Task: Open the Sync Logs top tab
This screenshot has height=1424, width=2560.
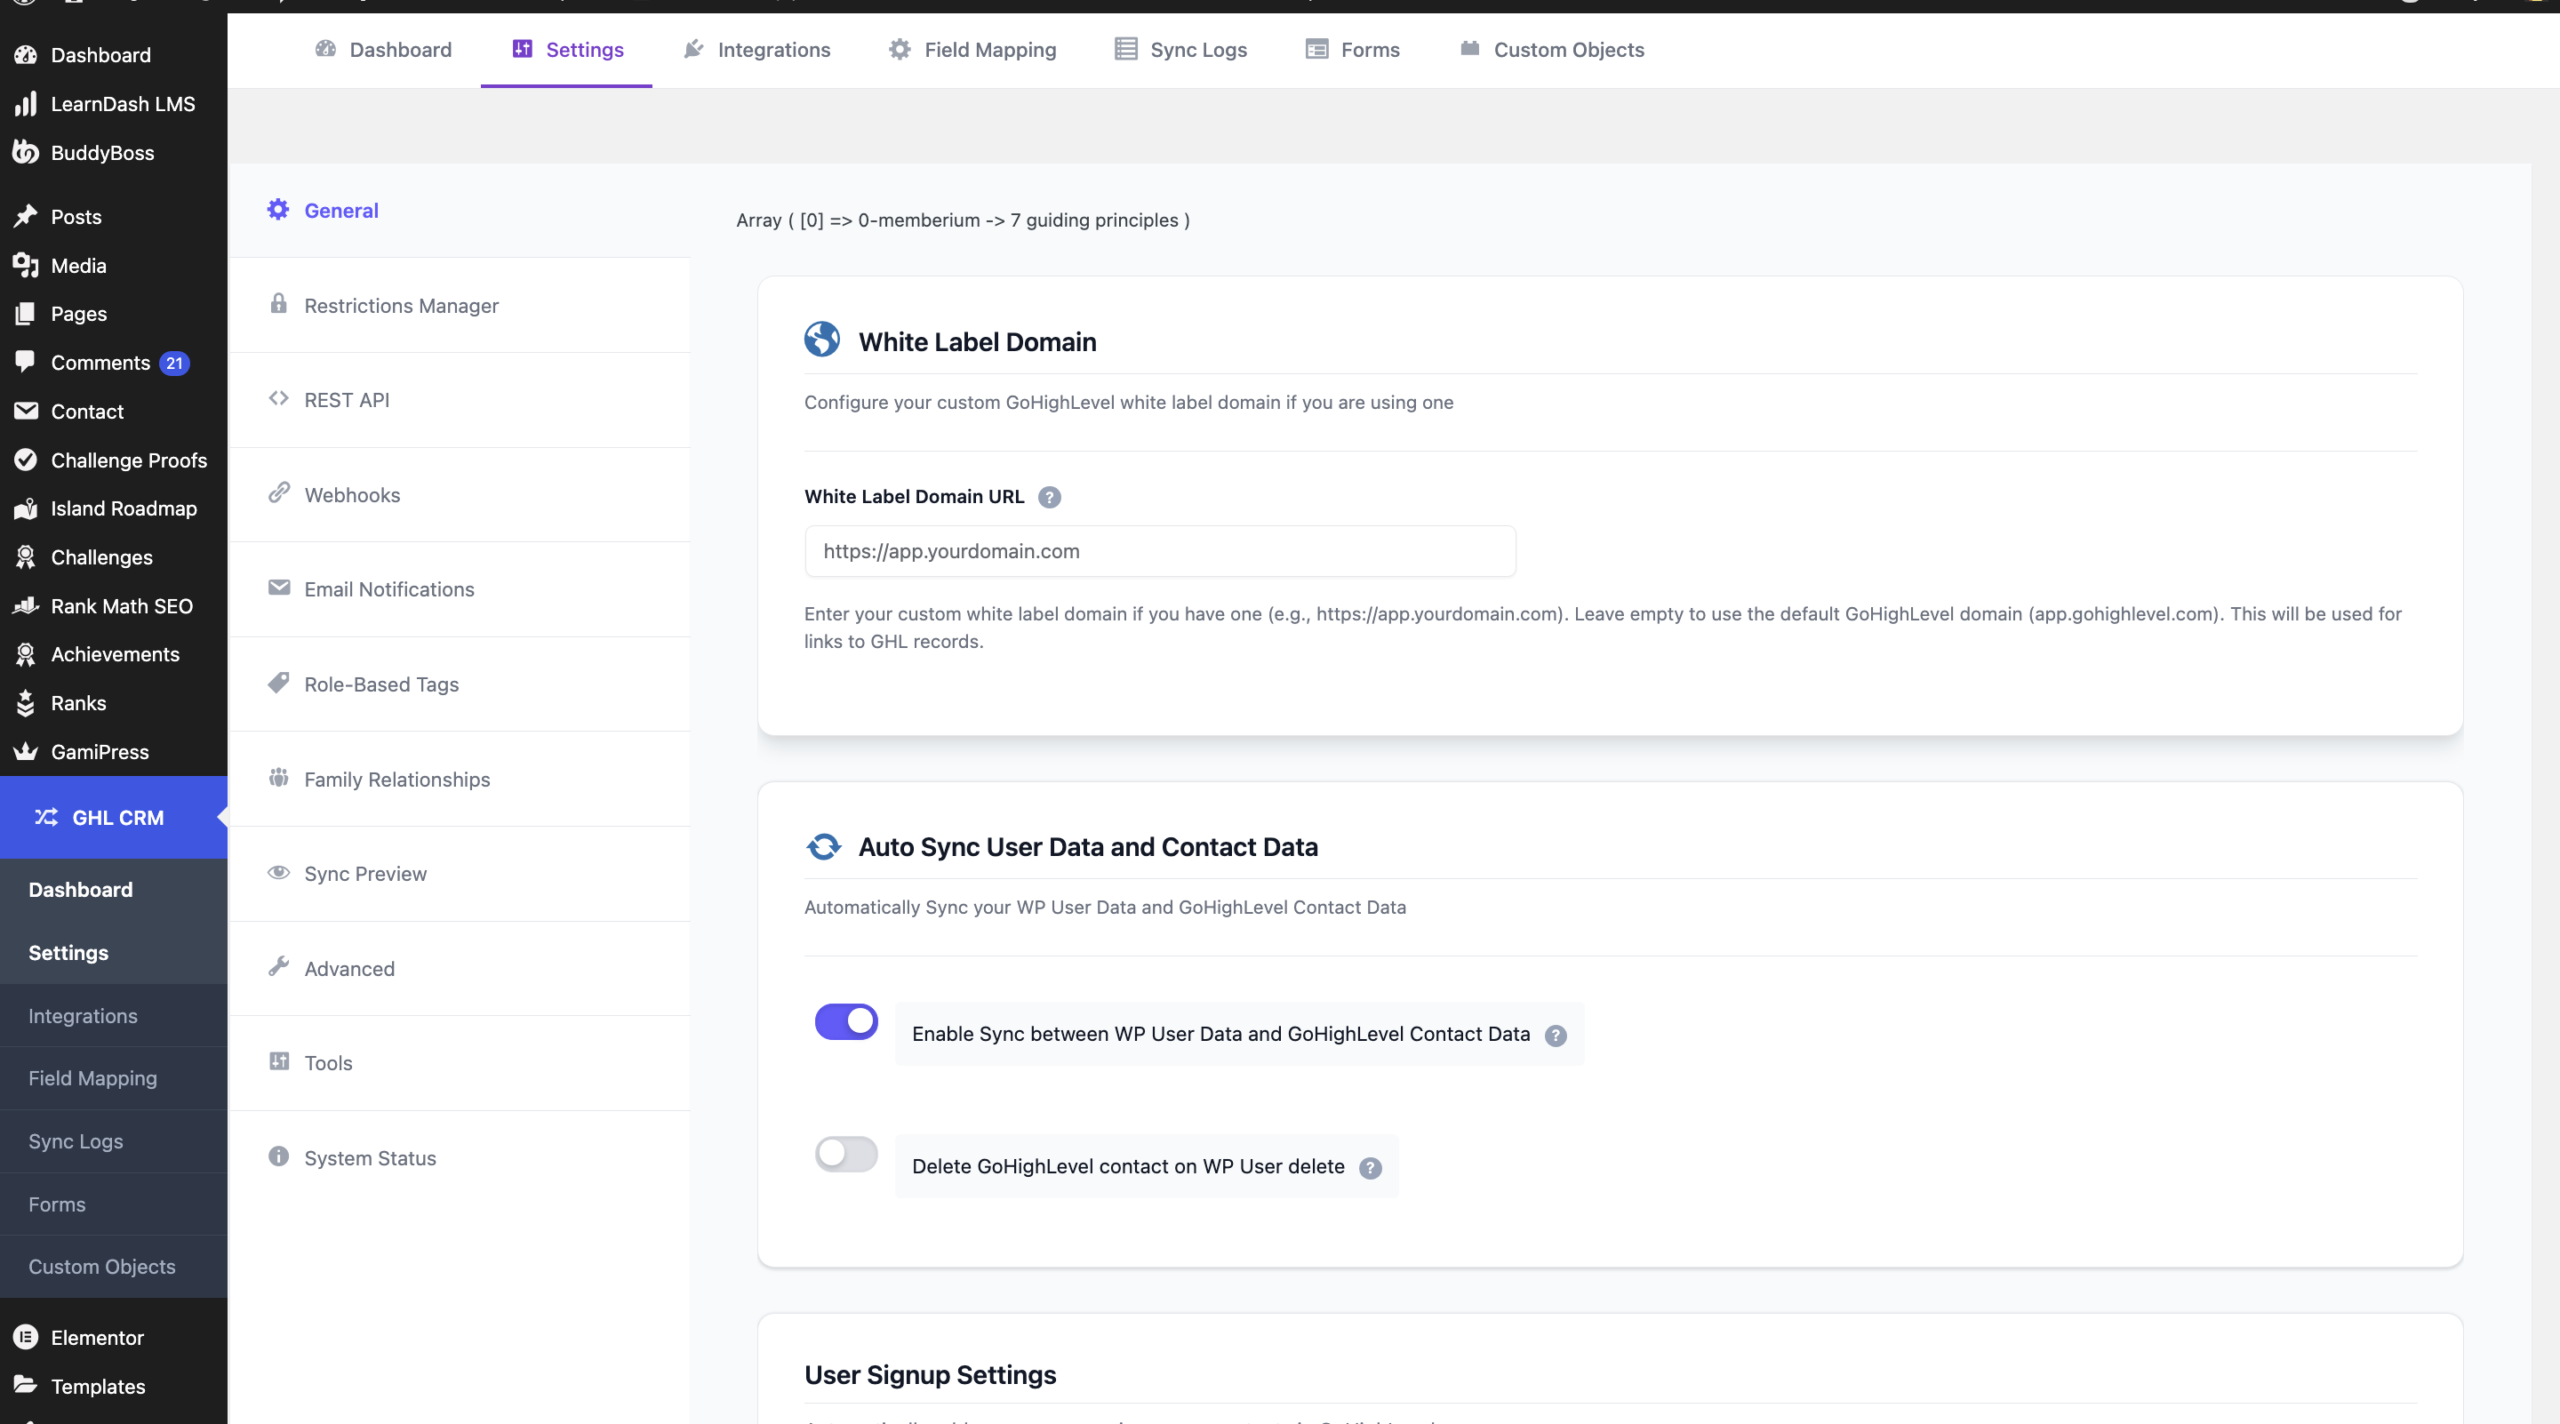Action: pyautogui.click(x=1181, y=50)
